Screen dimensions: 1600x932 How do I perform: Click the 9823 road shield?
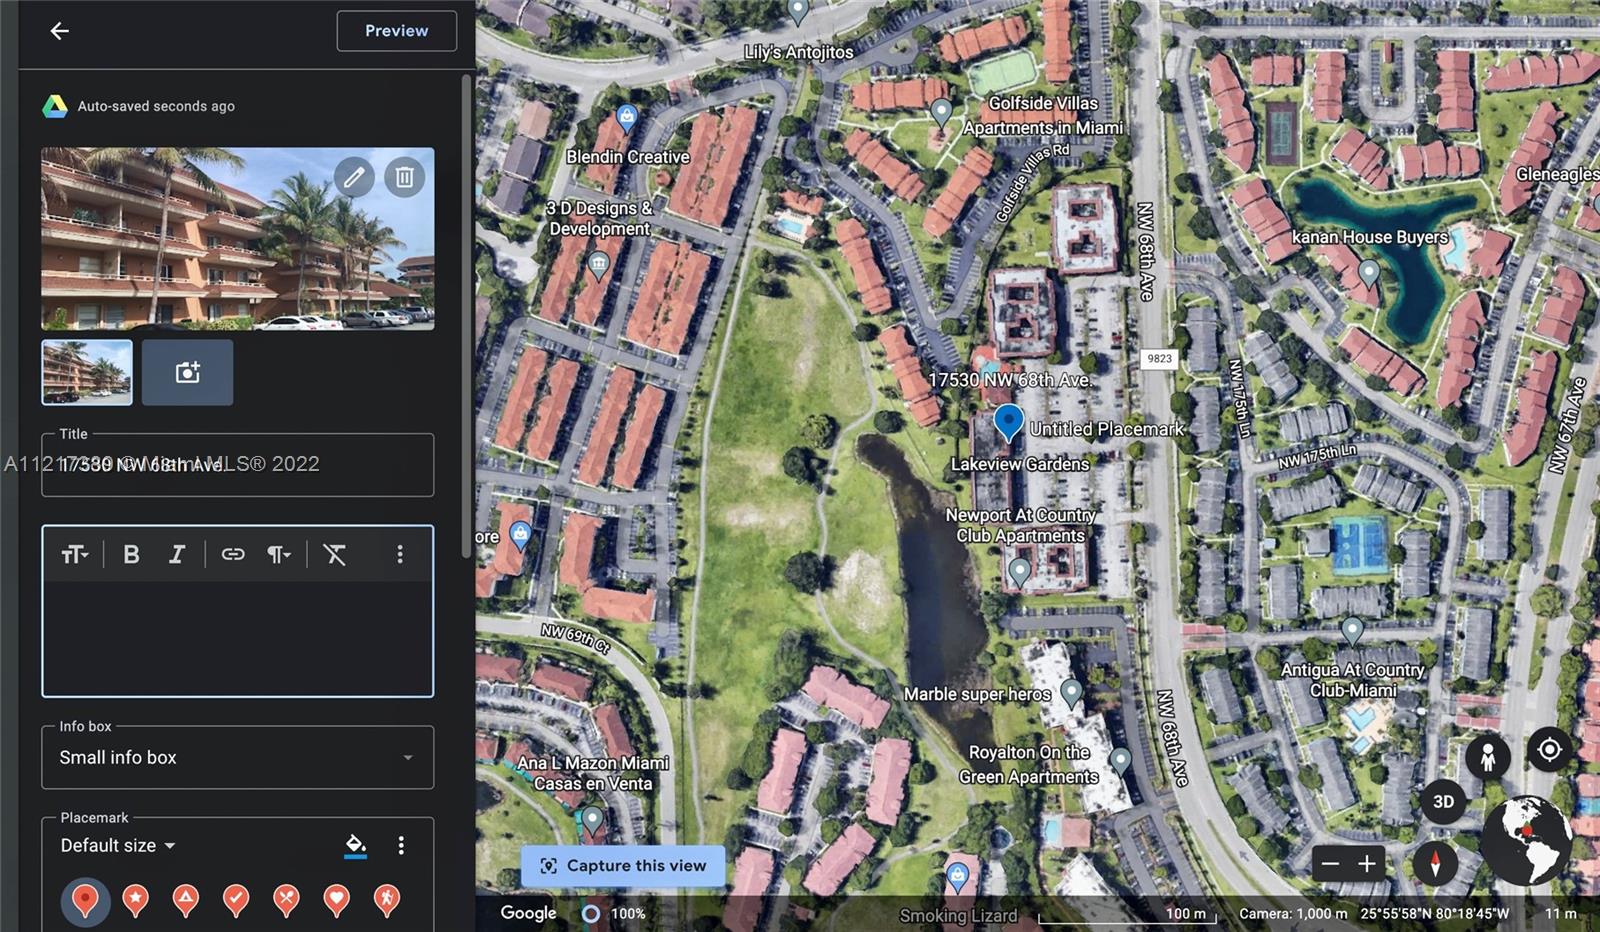tap(1159, 359)
